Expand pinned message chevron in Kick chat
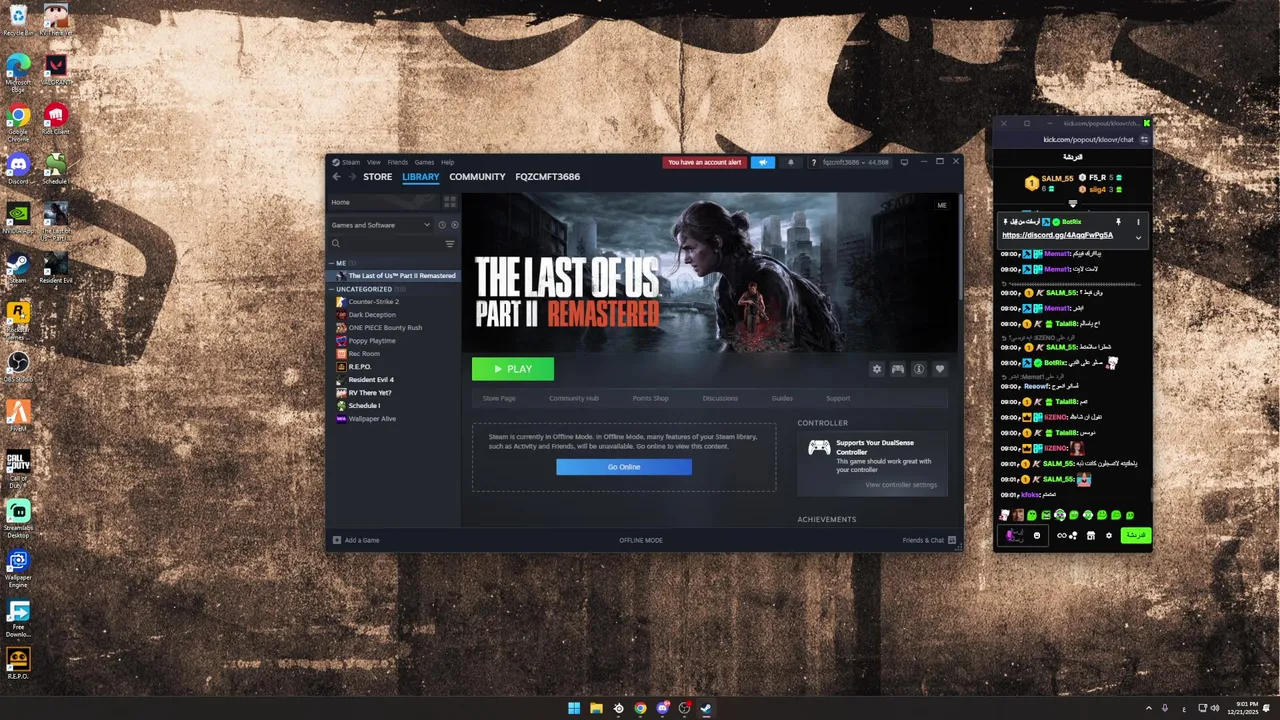This screenshot has width=1280, height=720. point(1138,237)
